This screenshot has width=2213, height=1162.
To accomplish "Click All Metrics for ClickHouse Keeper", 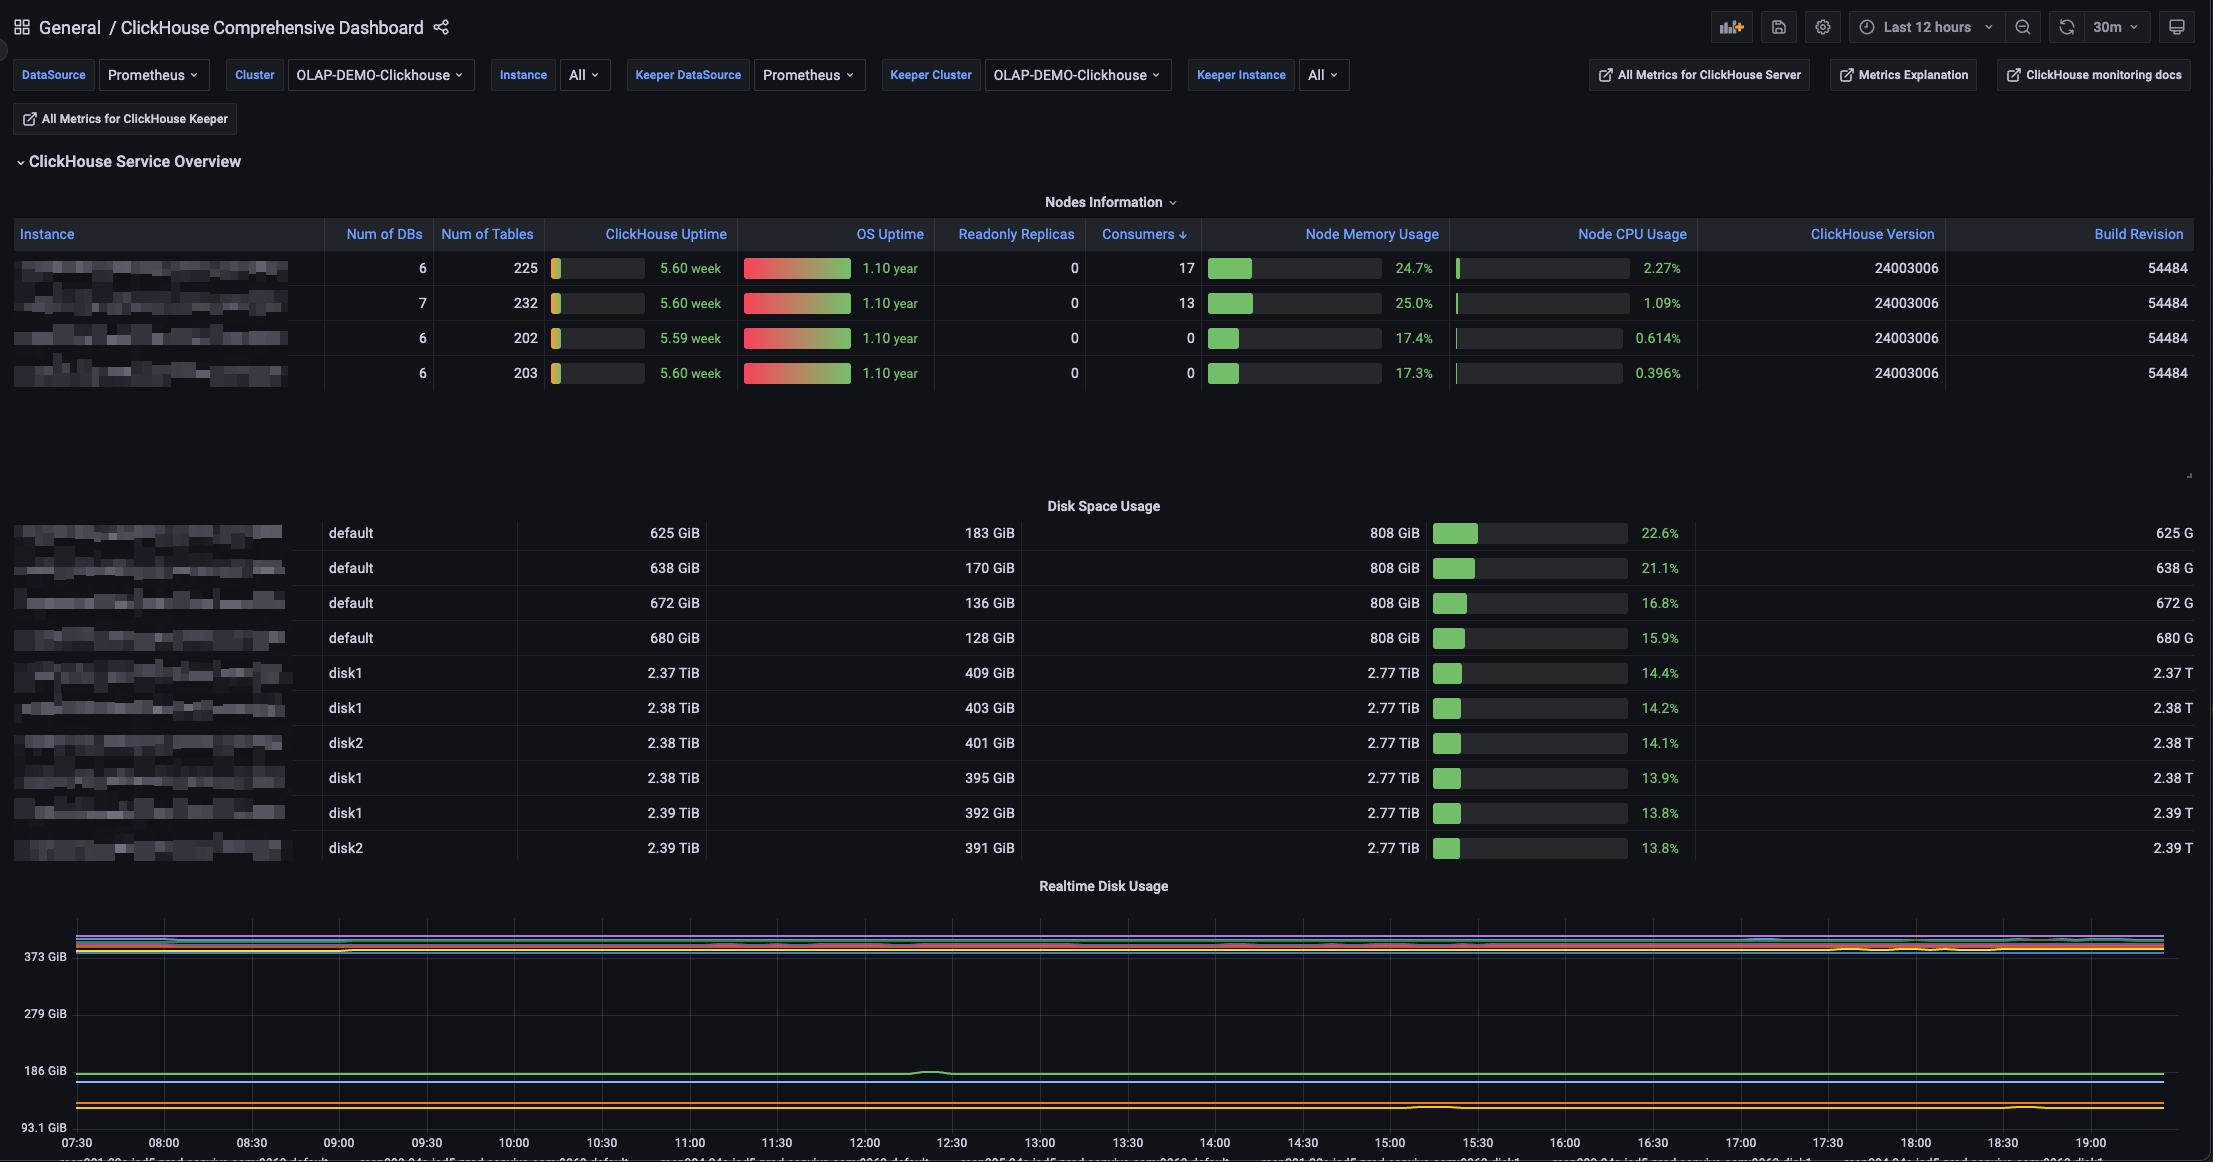I will click(x=125, y=119).
